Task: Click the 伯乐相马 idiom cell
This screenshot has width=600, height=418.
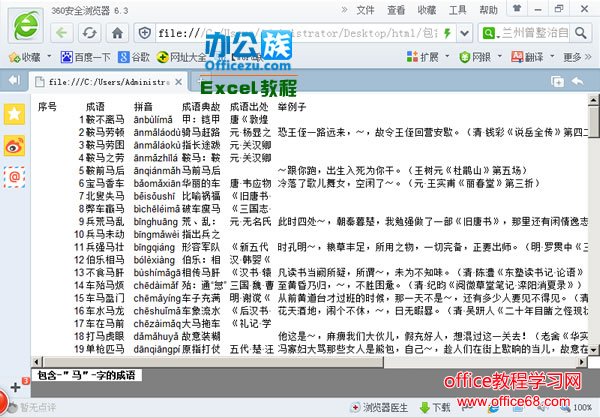Action: click(105, 260)
